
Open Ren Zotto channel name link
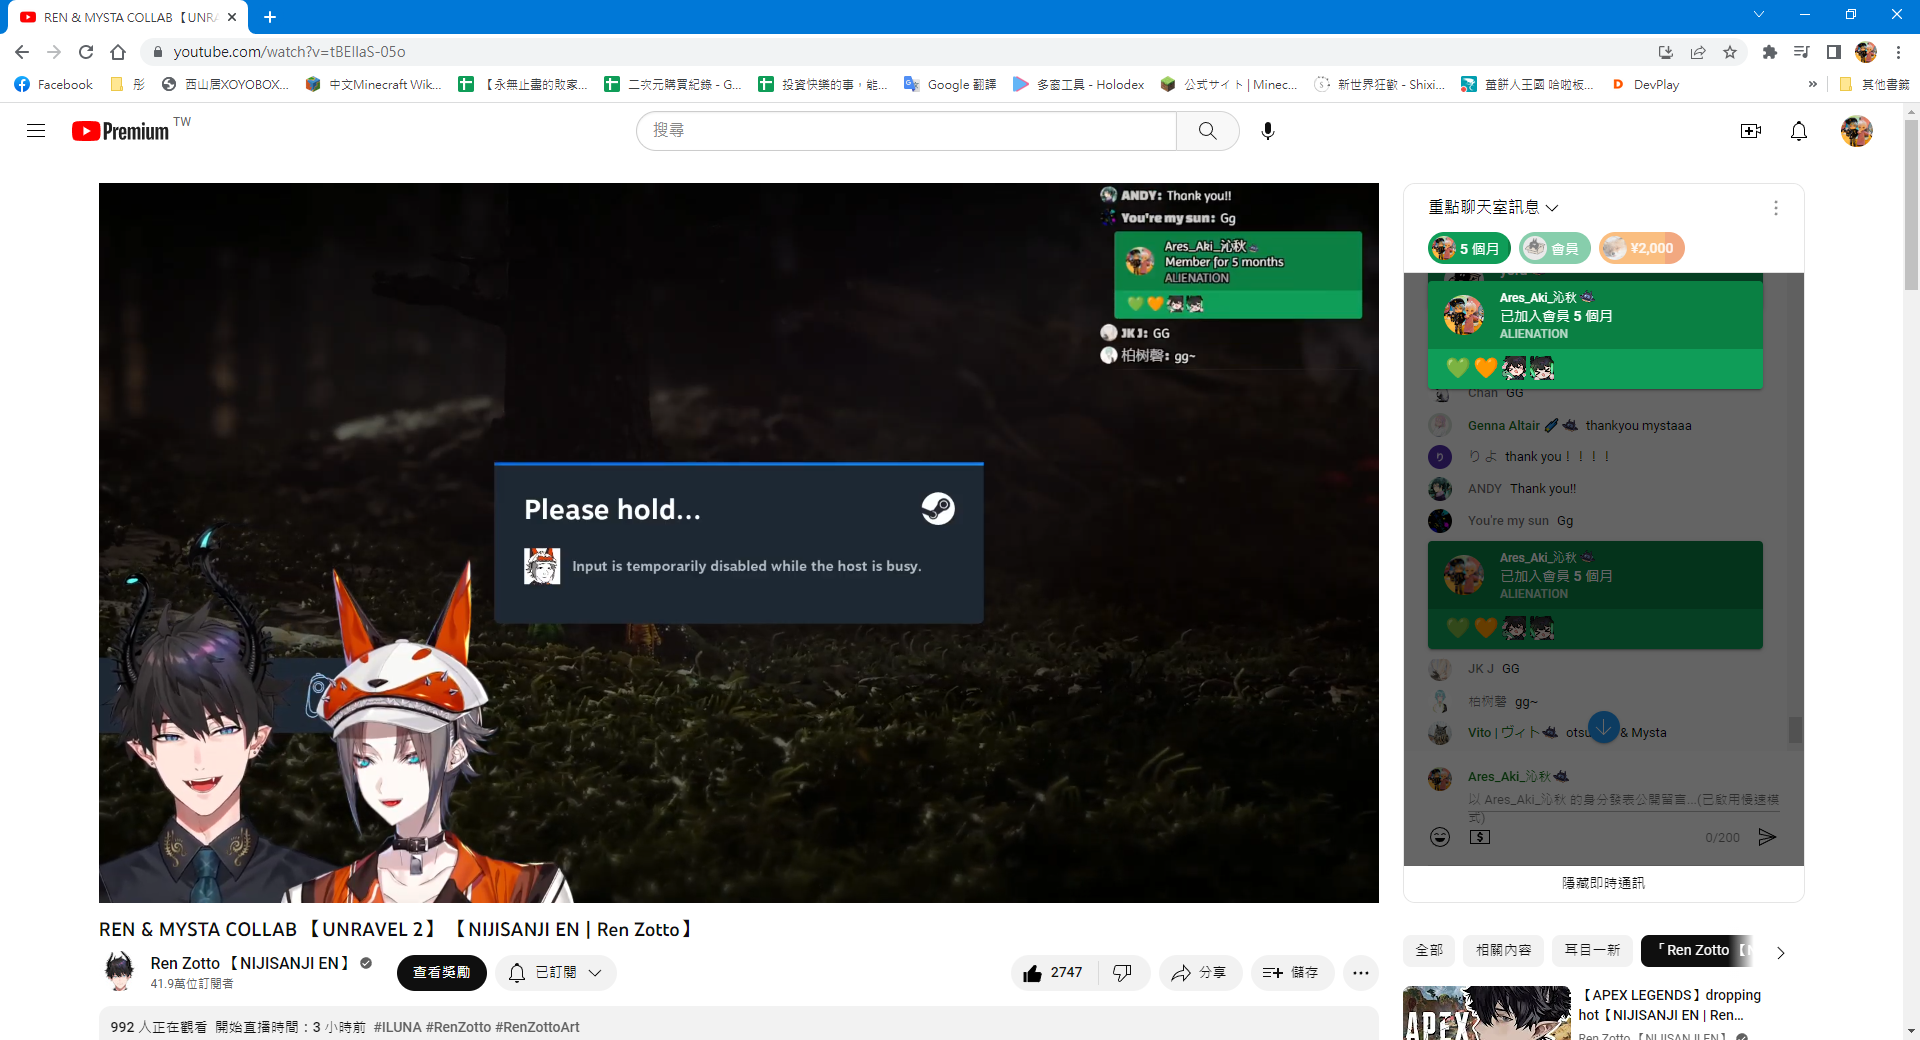tap(250, 963)
